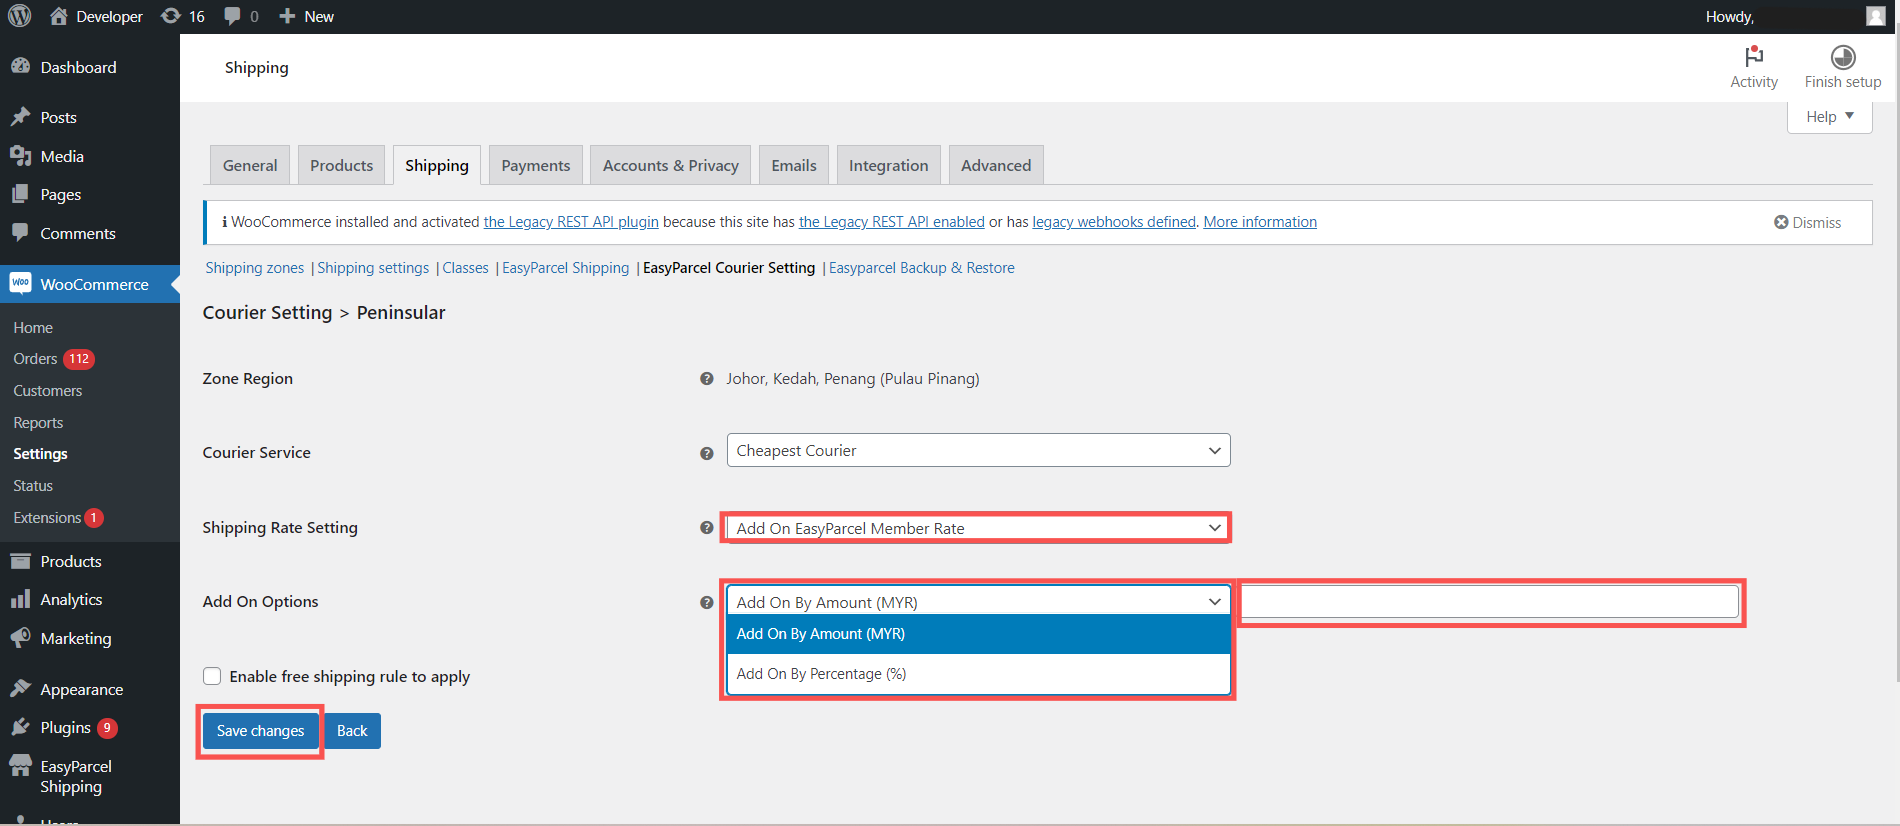Click the Dismiss X icon on notice
Screen dimensions: 1900x826
click(1781, 222)
